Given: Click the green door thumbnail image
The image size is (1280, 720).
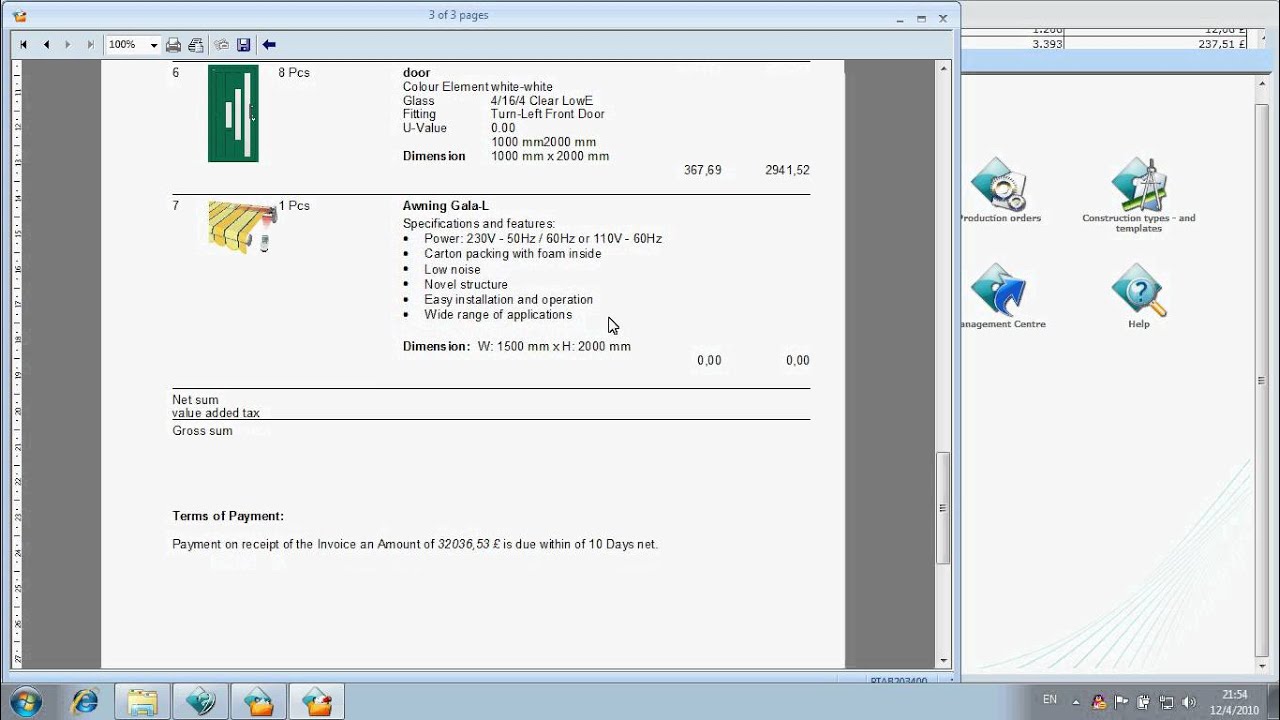Looking at the screenshot, I should point(233,113).
